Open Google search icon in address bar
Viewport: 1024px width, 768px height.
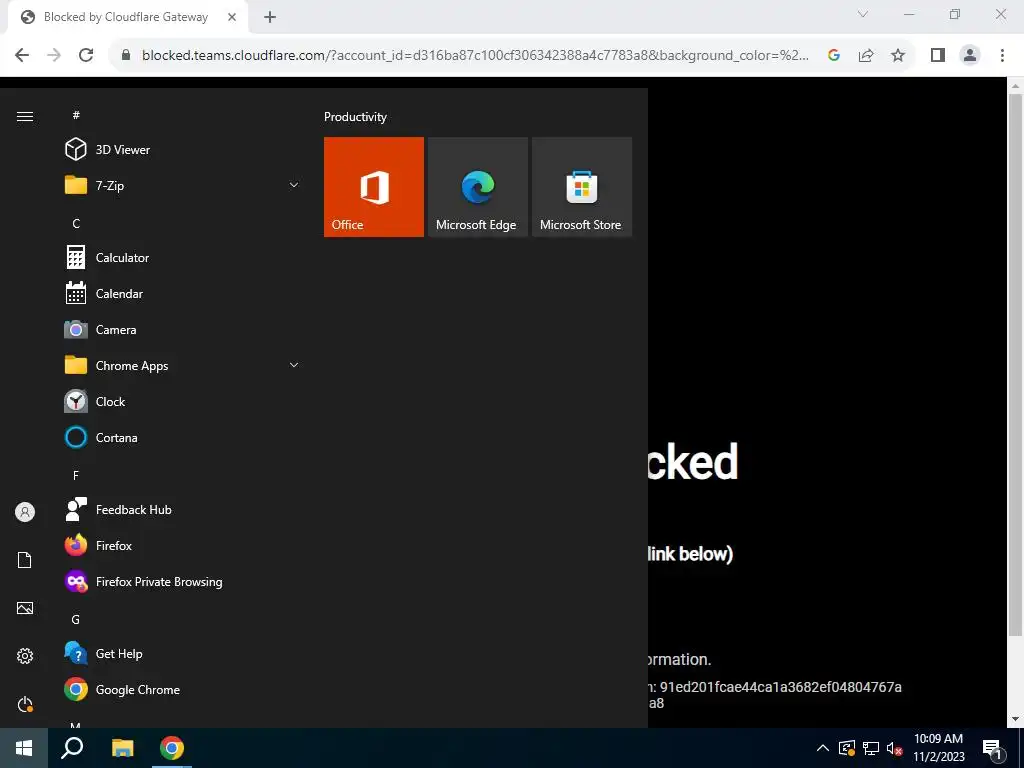click(833, 55)
